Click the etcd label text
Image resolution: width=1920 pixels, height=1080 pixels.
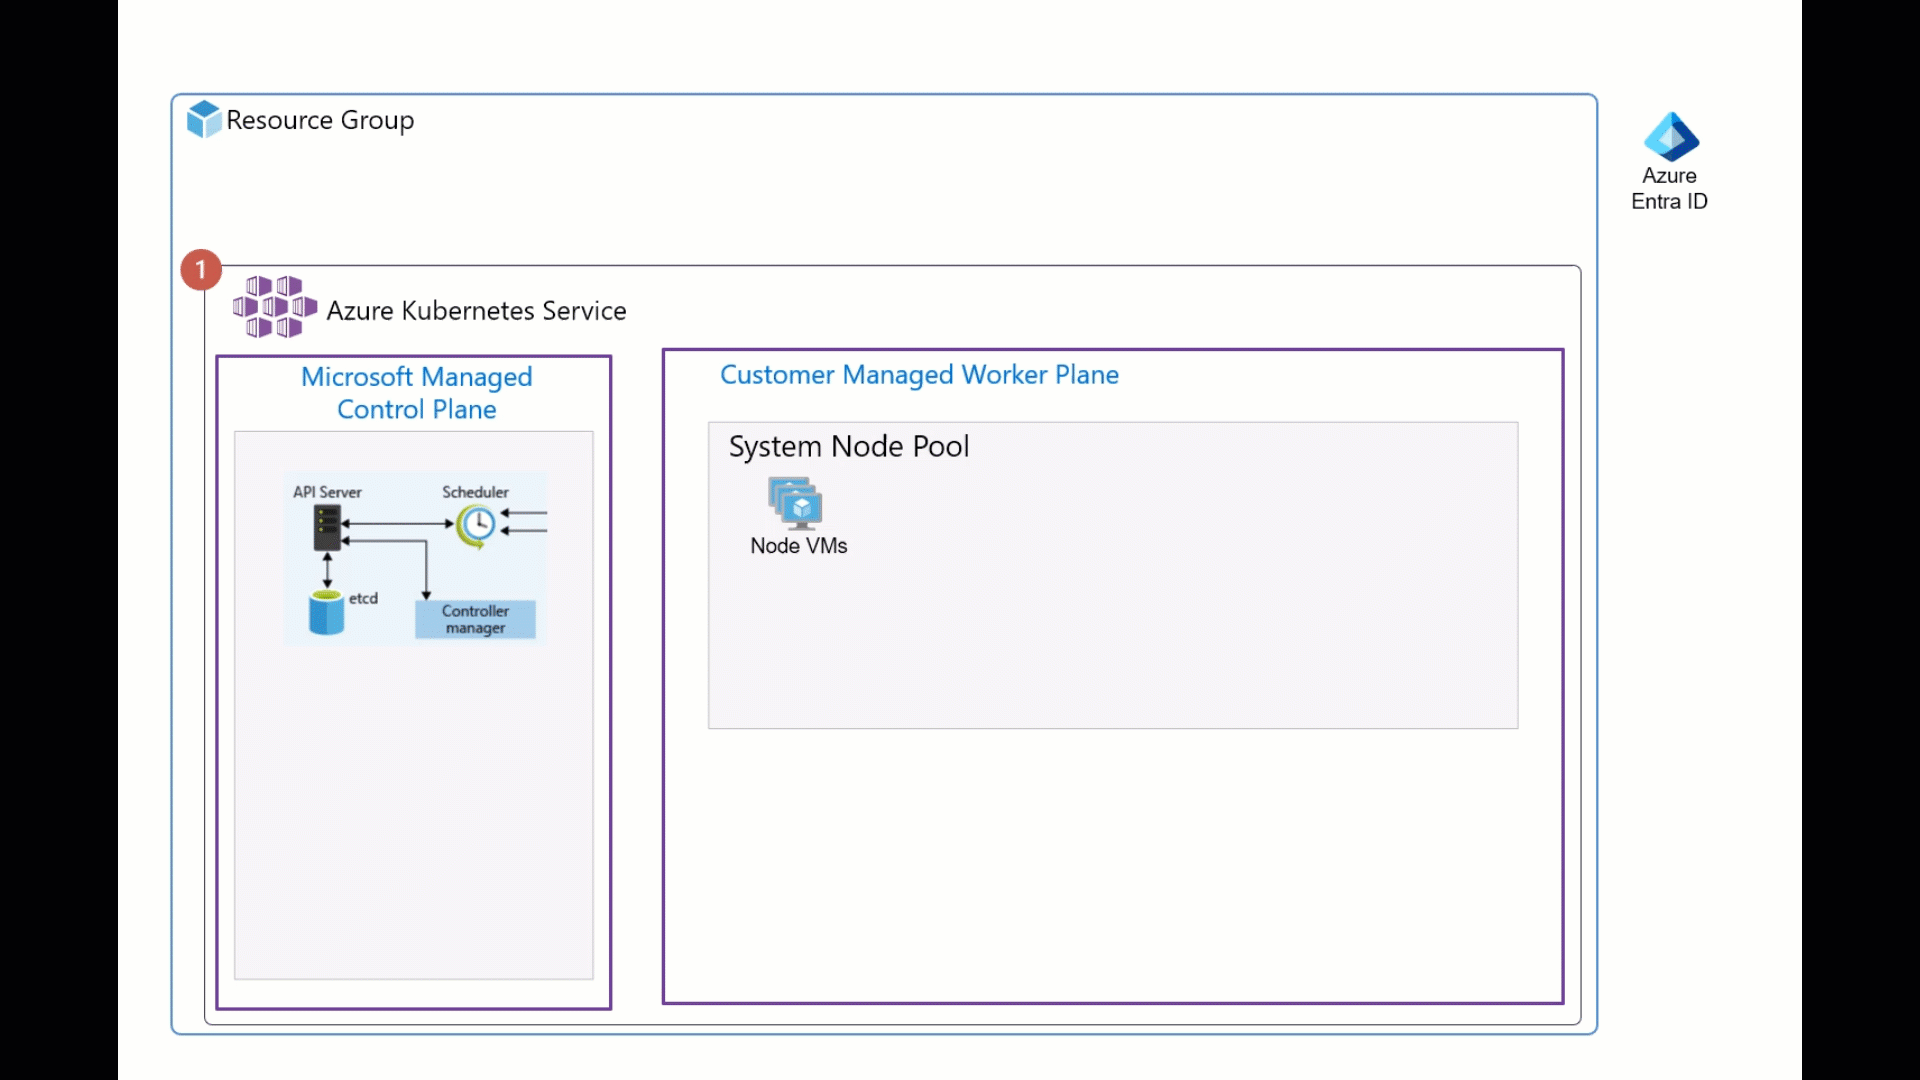tap(363, 598)
